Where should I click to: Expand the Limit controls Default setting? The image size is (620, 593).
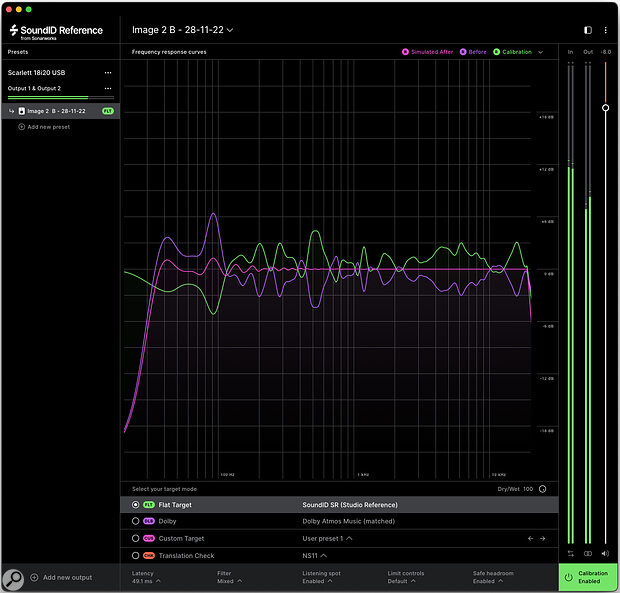406,577
